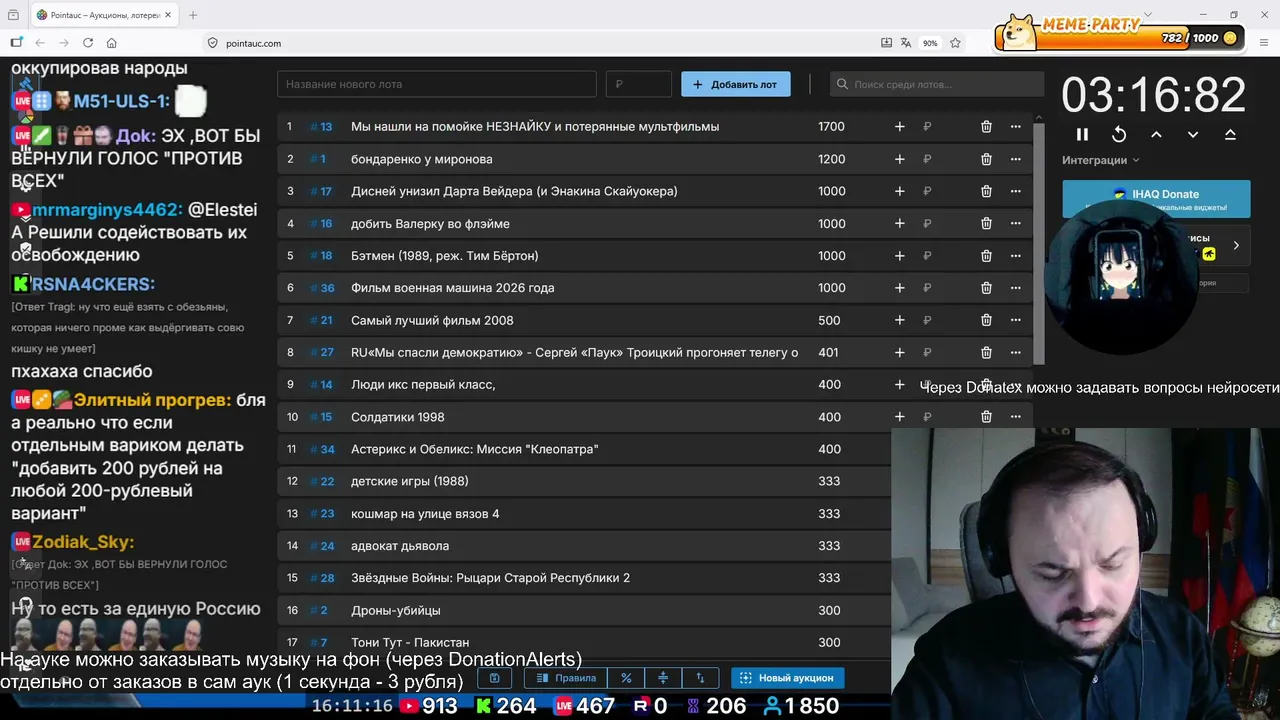The height and width of the screenshot is (720, 1280).
Task: Delete the бондаренко у миронова lot
Action: click(x=986, y=159)
